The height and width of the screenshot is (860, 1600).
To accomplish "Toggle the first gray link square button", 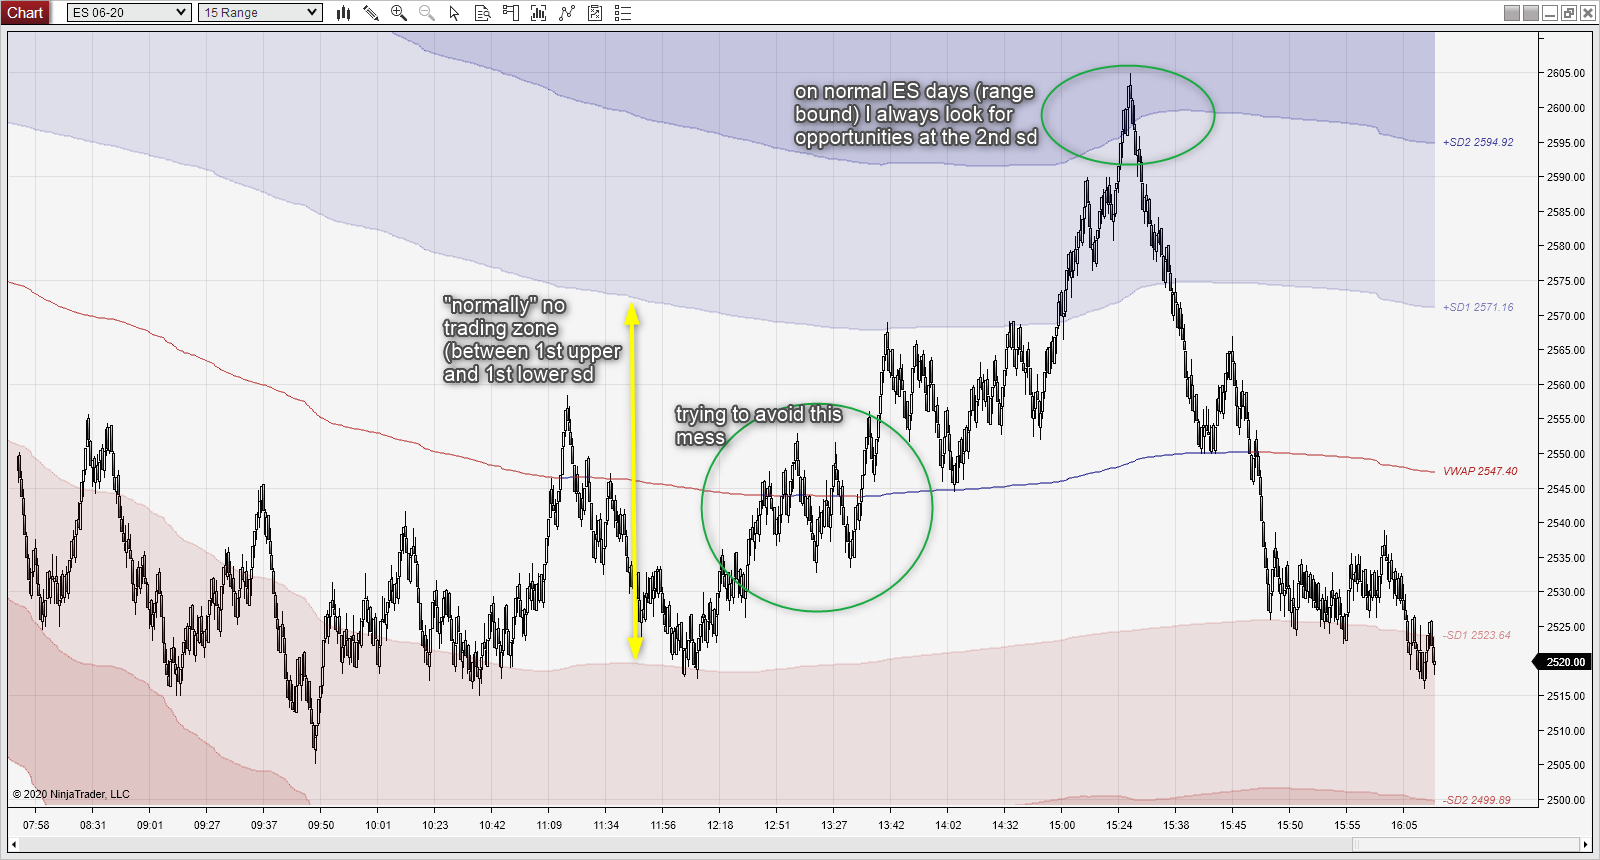I will (1512, 13).
